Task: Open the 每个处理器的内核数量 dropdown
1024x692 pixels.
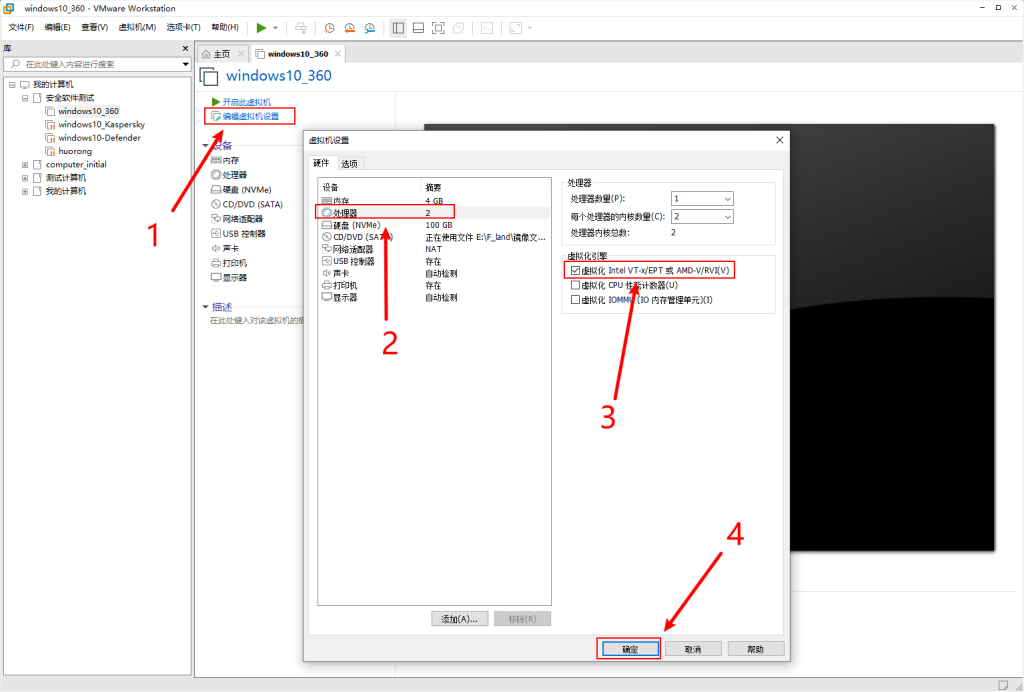Action: pyautogui.click(x=702, y=216)
